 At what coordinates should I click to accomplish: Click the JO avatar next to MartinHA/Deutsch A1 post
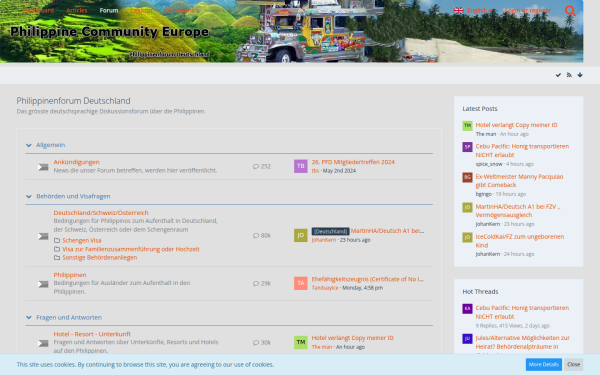[x=467, y=207]
